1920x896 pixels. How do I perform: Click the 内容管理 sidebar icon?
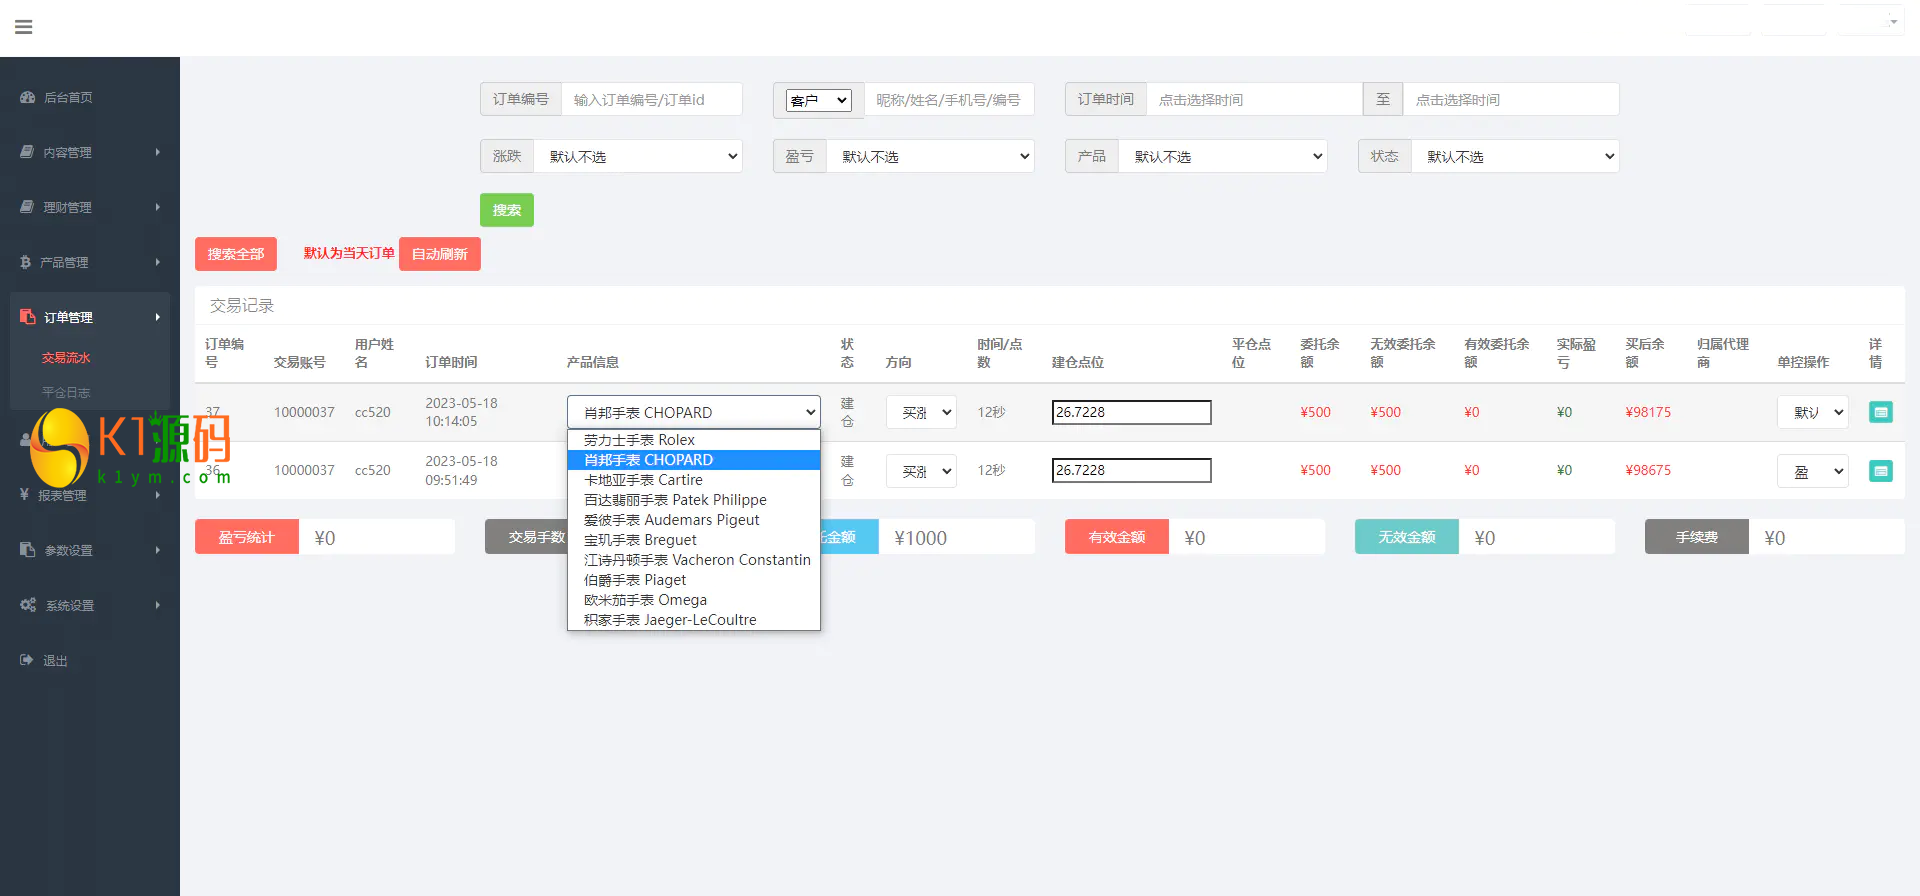[x=27, y=152]
